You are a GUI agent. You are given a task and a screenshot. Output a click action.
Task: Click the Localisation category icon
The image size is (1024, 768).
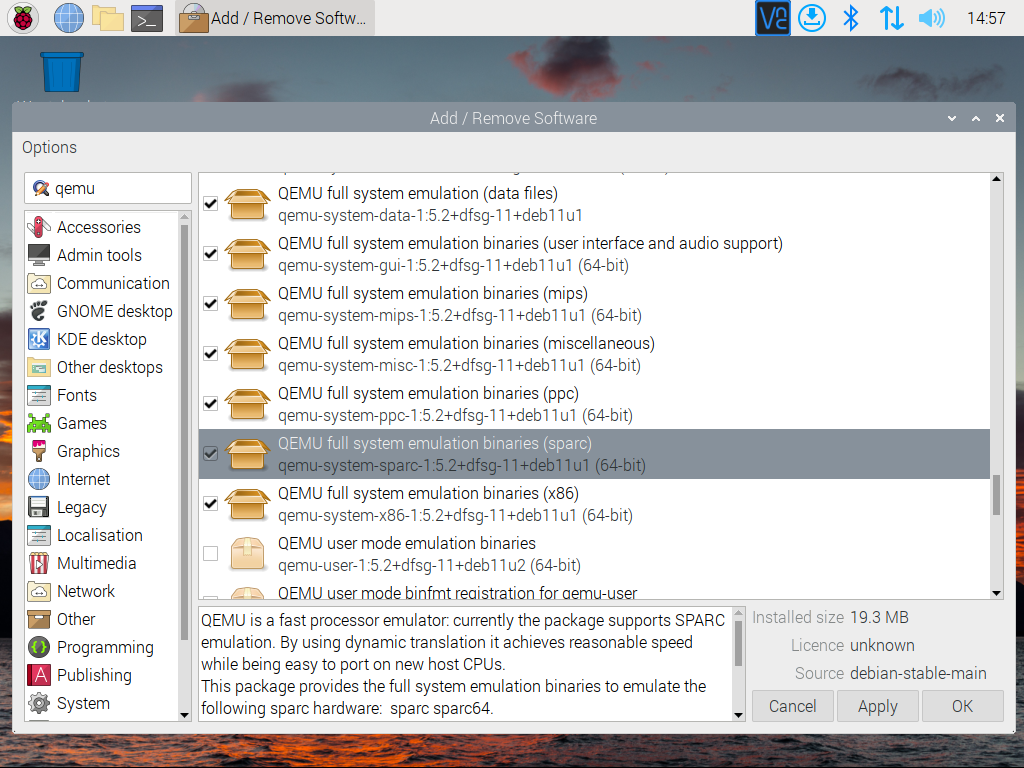(x=39, y=536)
